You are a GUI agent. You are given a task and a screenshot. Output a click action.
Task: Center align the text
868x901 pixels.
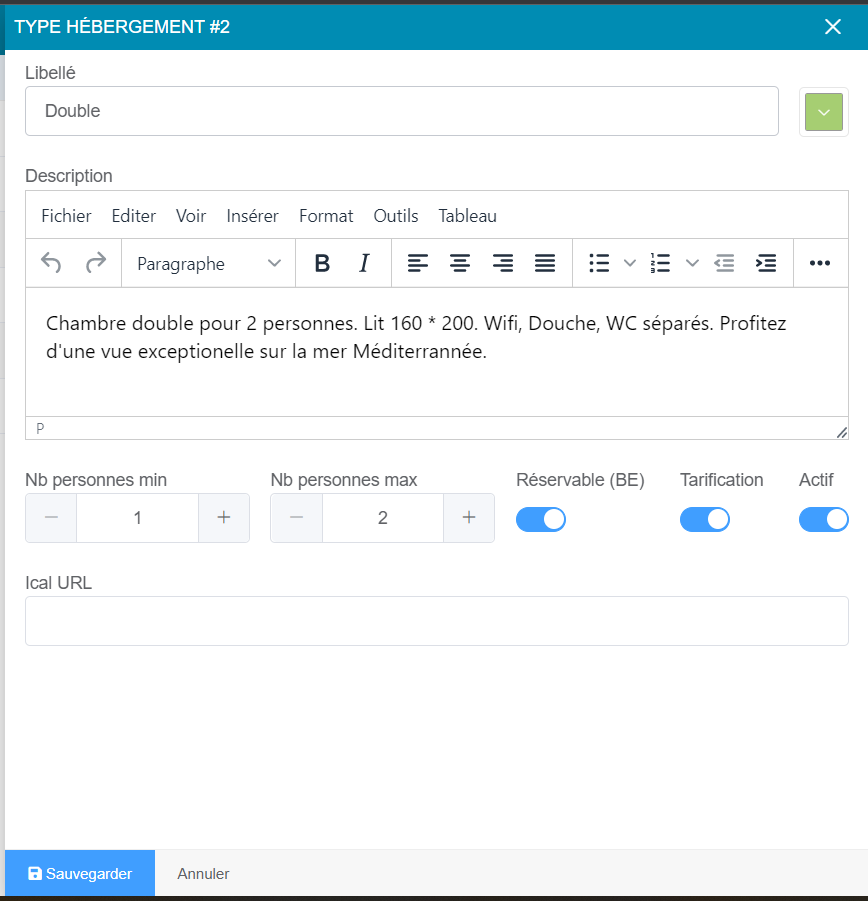coord(460,263)
